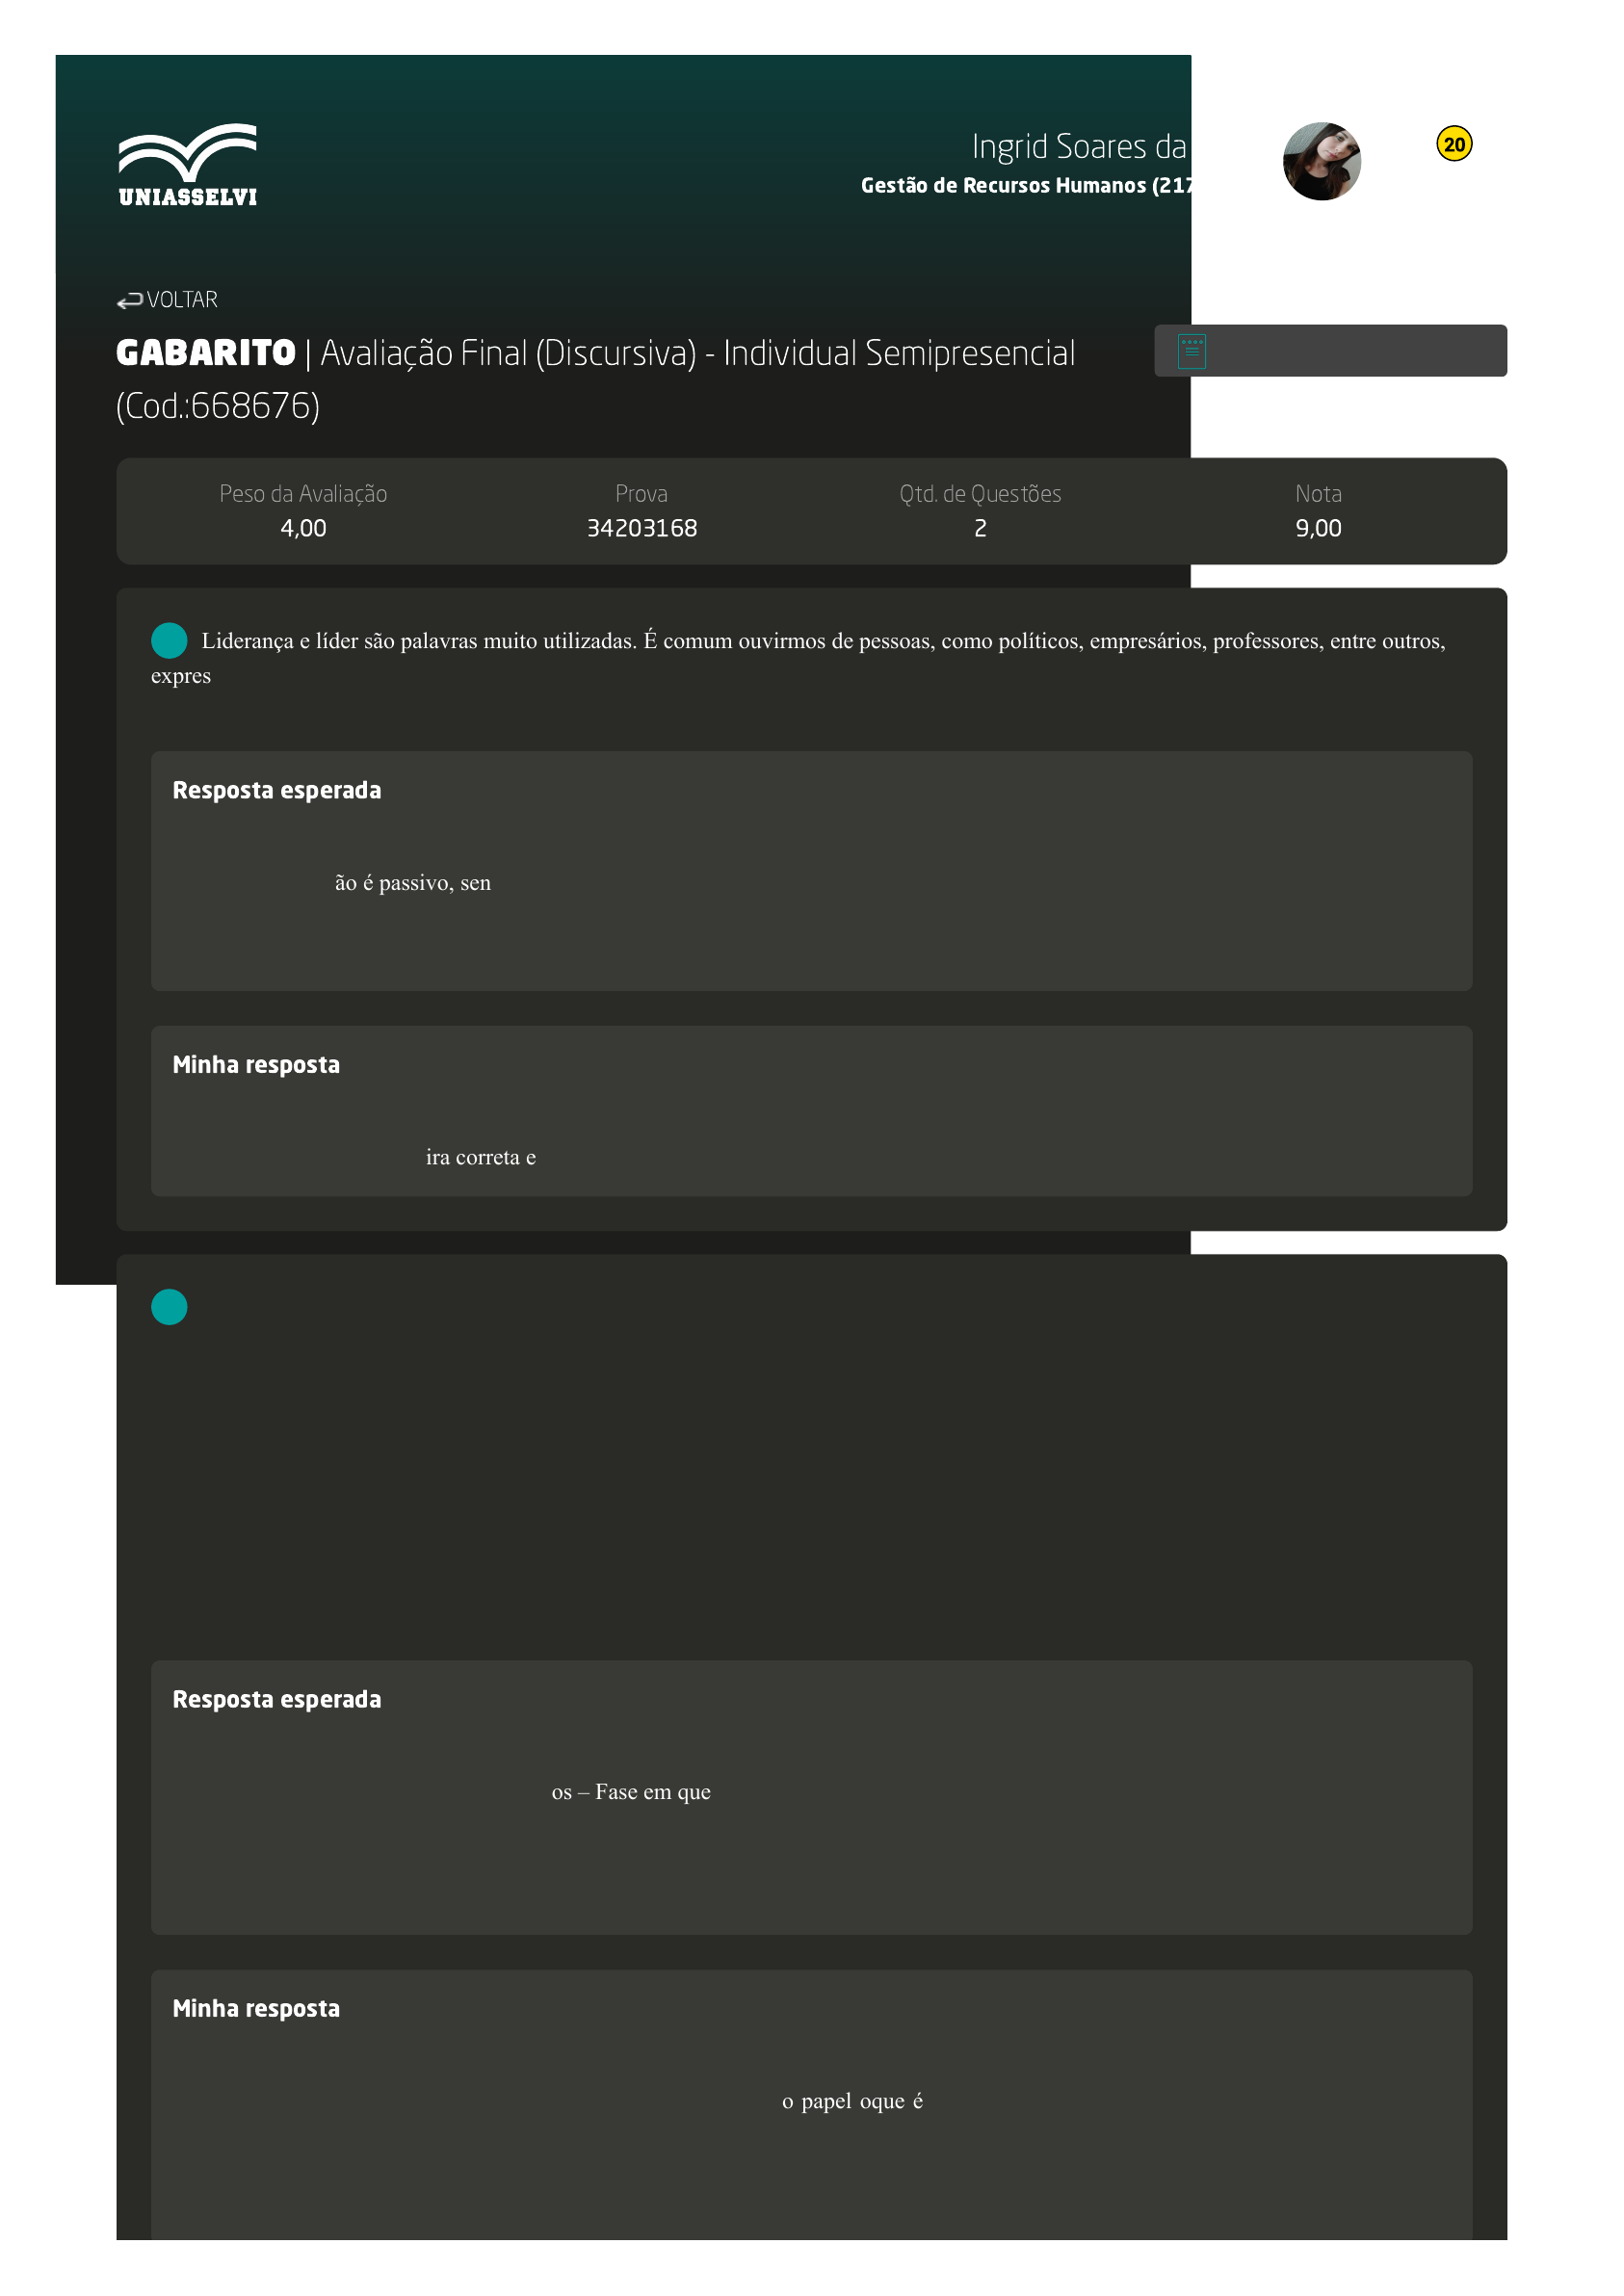Select the Prova number 34203168
This screenshot has height=2296, width=1624.
(x=641, y=528)
